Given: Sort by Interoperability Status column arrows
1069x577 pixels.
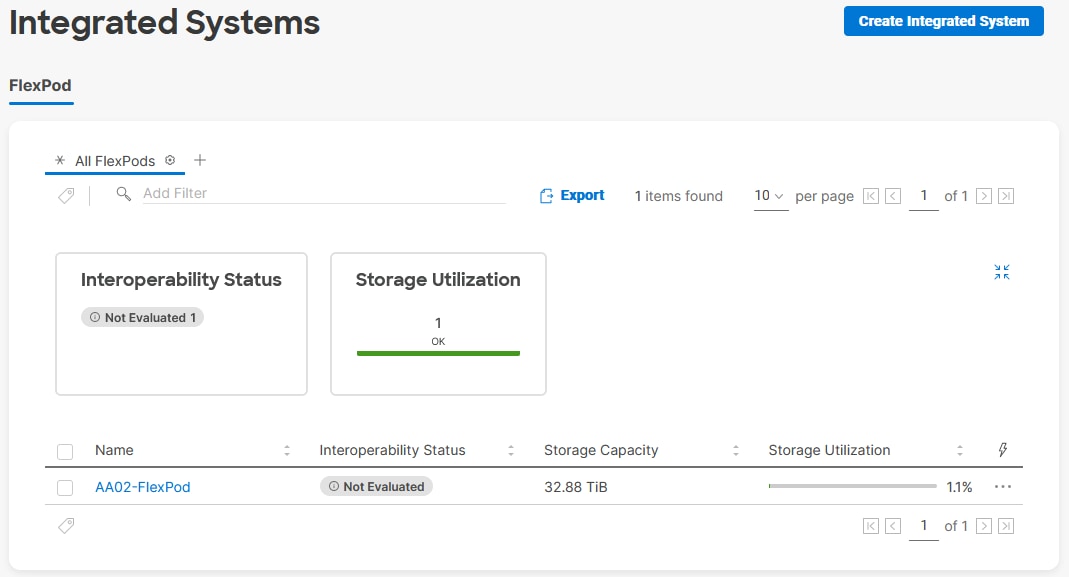Looking at the screenshot, I should [x=511, y=450].
